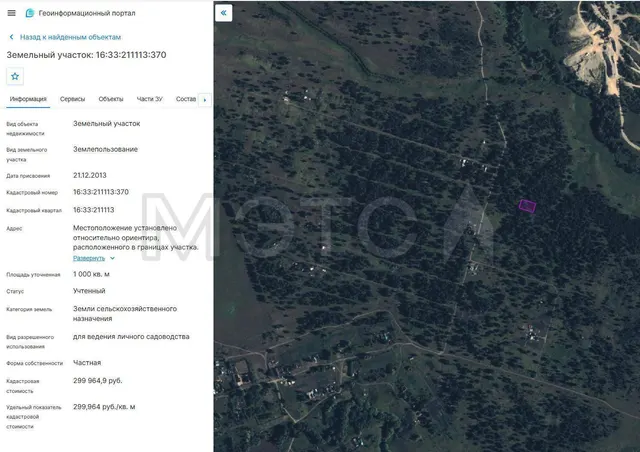The width and height of the screenshot is (640, 452).
Task: Select the area value 1 000 кв. м
Action: pos(91,274)
